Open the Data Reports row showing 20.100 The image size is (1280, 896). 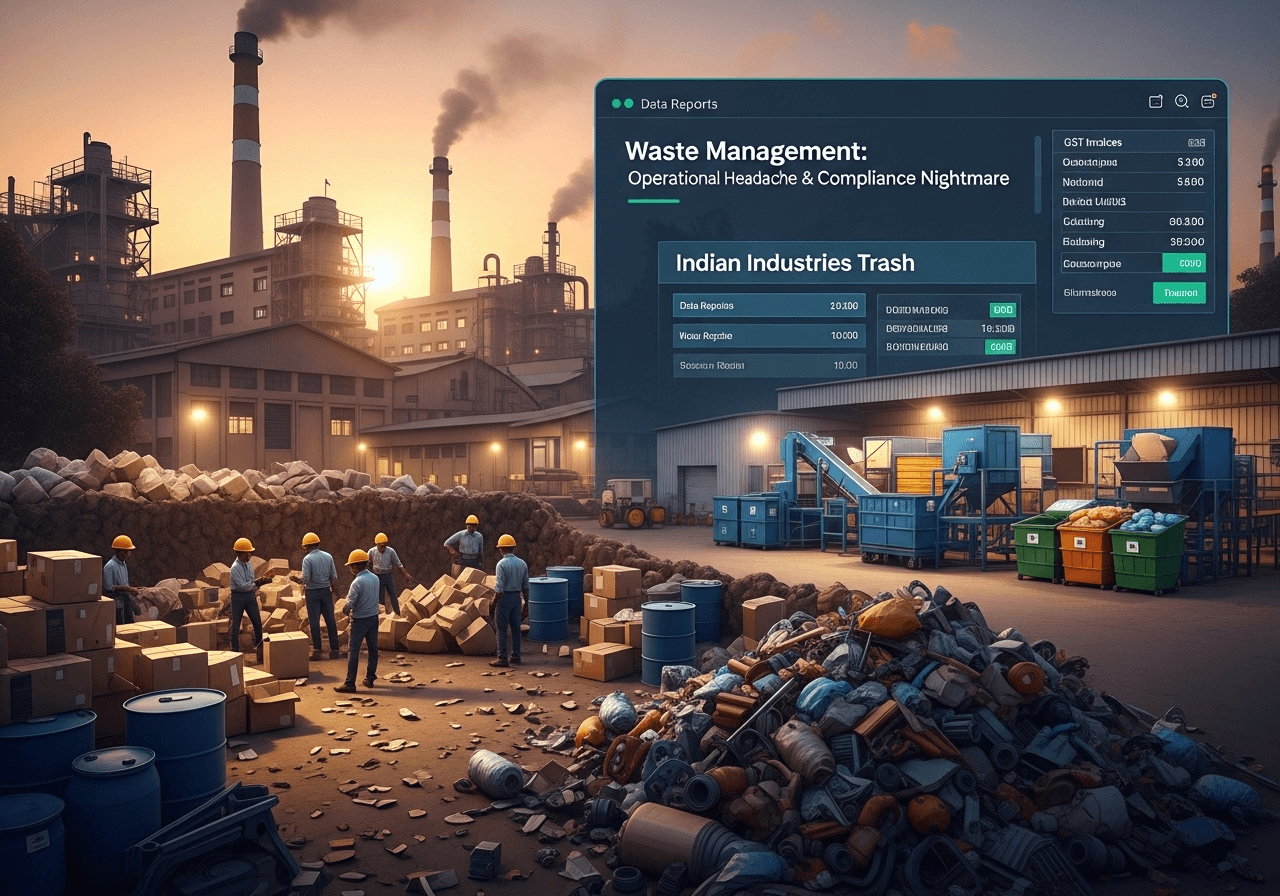tap(768, 306)
